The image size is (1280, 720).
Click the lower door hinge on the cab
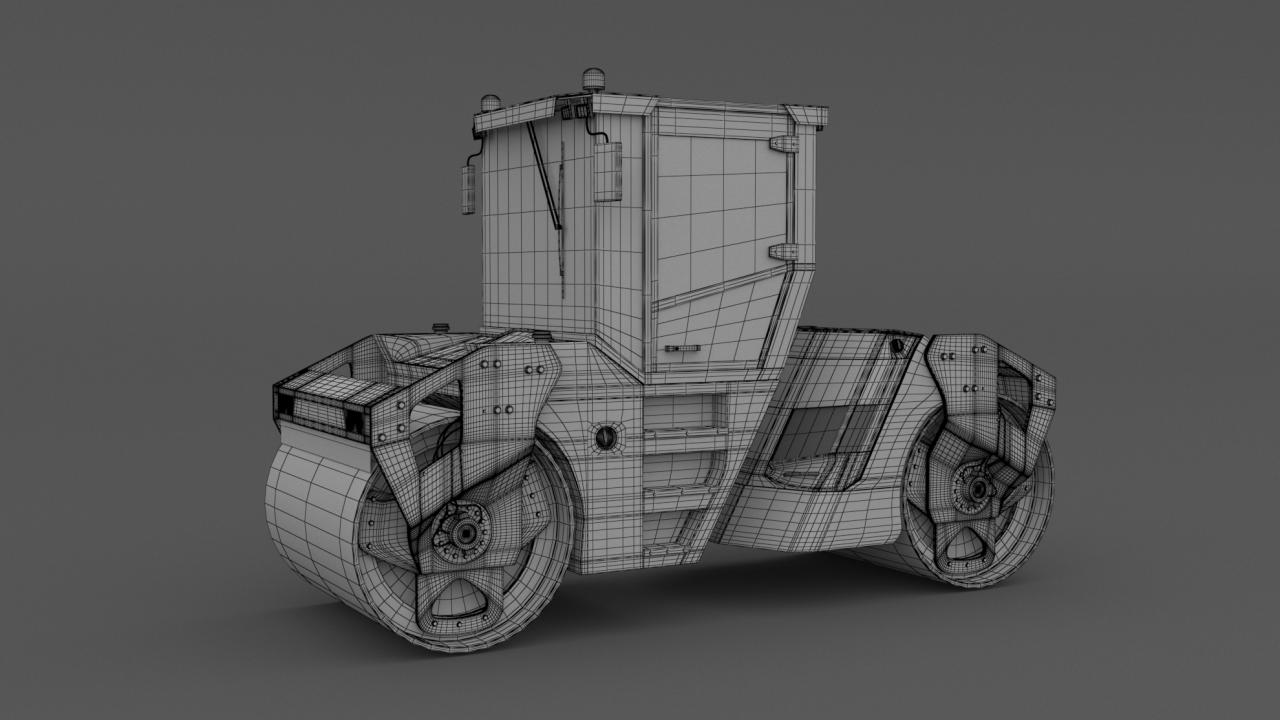(x=784, y=252)
